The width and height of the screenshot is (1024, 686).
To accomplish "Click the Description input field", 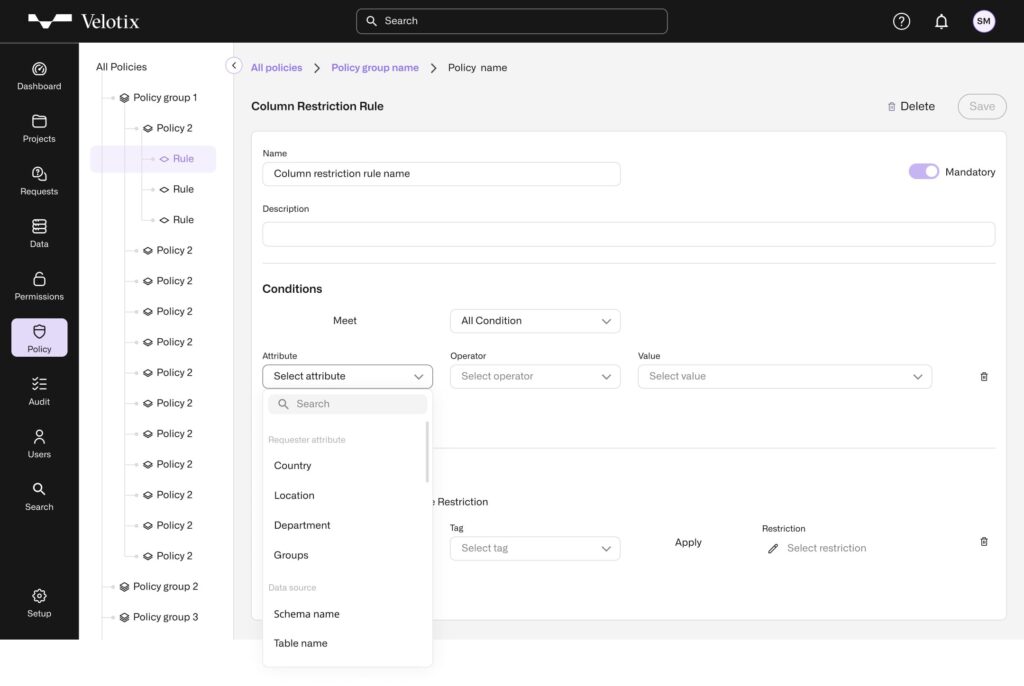I will click(x=628, y=234).
